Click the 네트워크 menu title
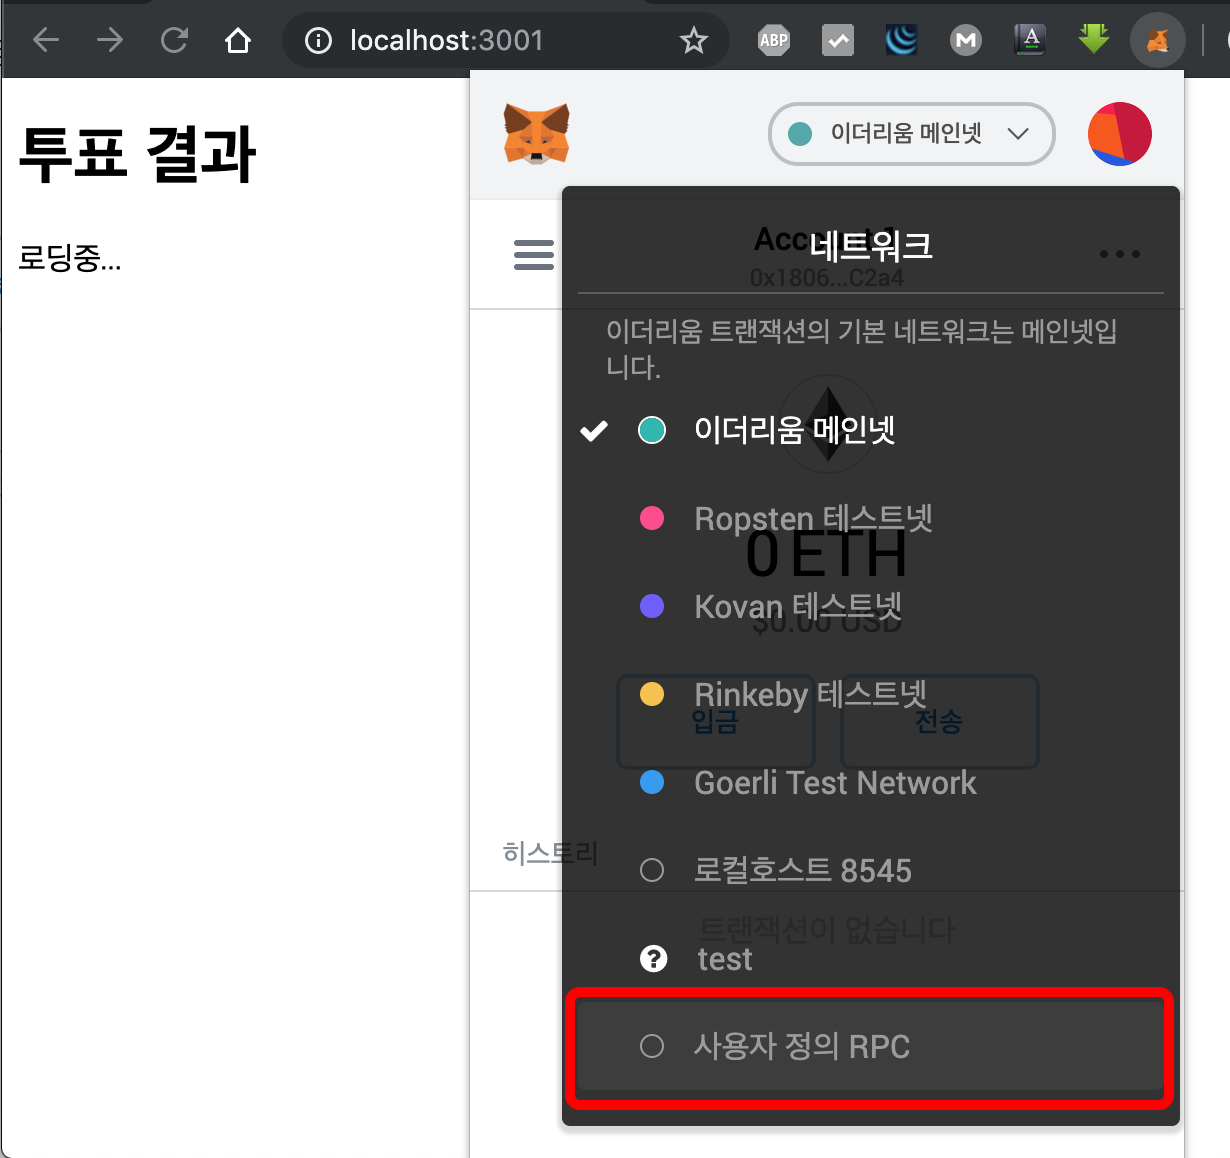Viewport: 1230px width, 1158px height. click(871, 245)
